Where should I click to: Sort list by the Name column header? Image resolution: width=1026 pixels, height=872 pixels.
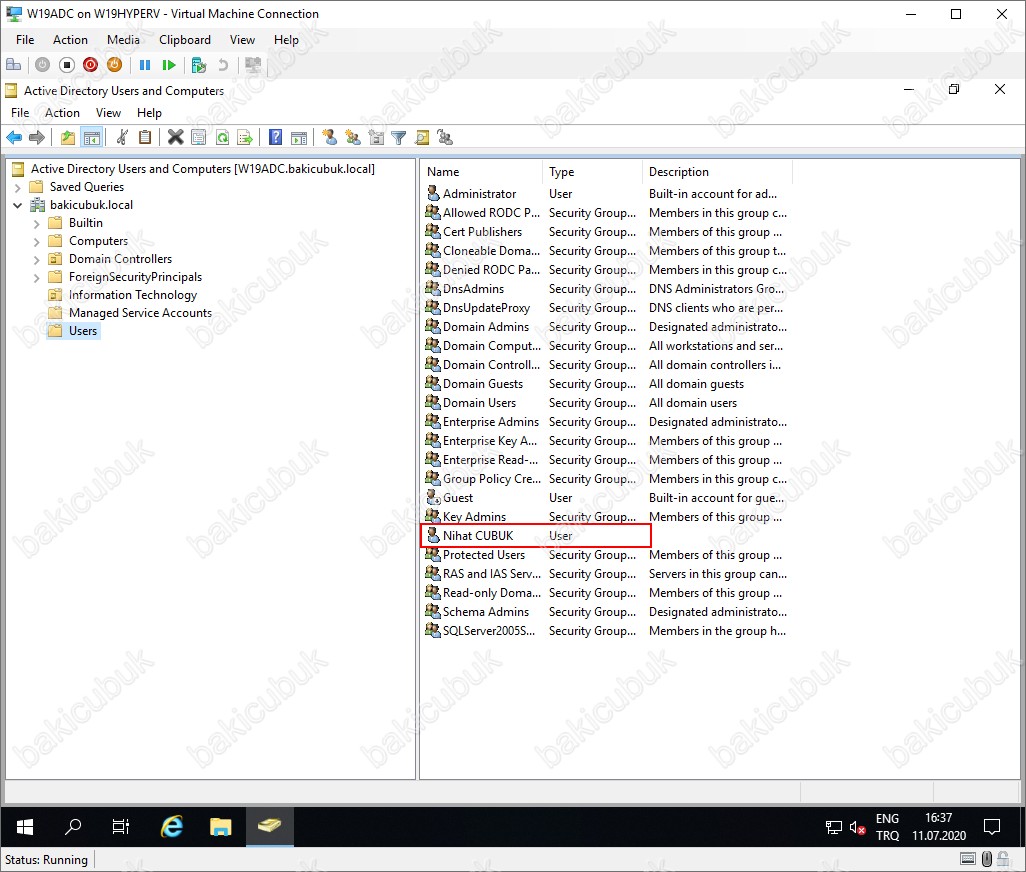click(482, 172)
